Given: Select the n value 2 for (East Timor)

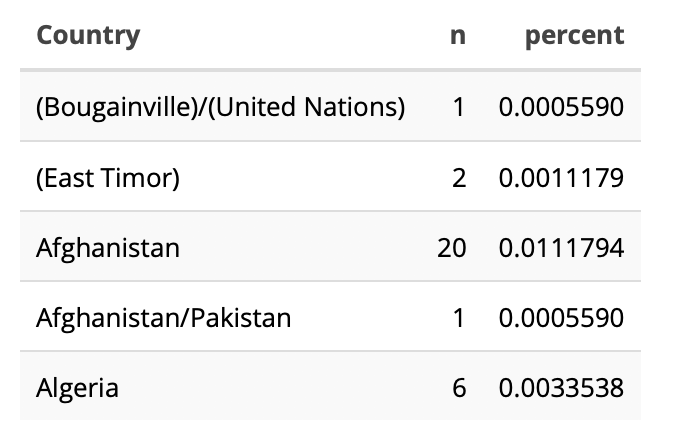Looking at the screenshot, I should pos(458,178).
